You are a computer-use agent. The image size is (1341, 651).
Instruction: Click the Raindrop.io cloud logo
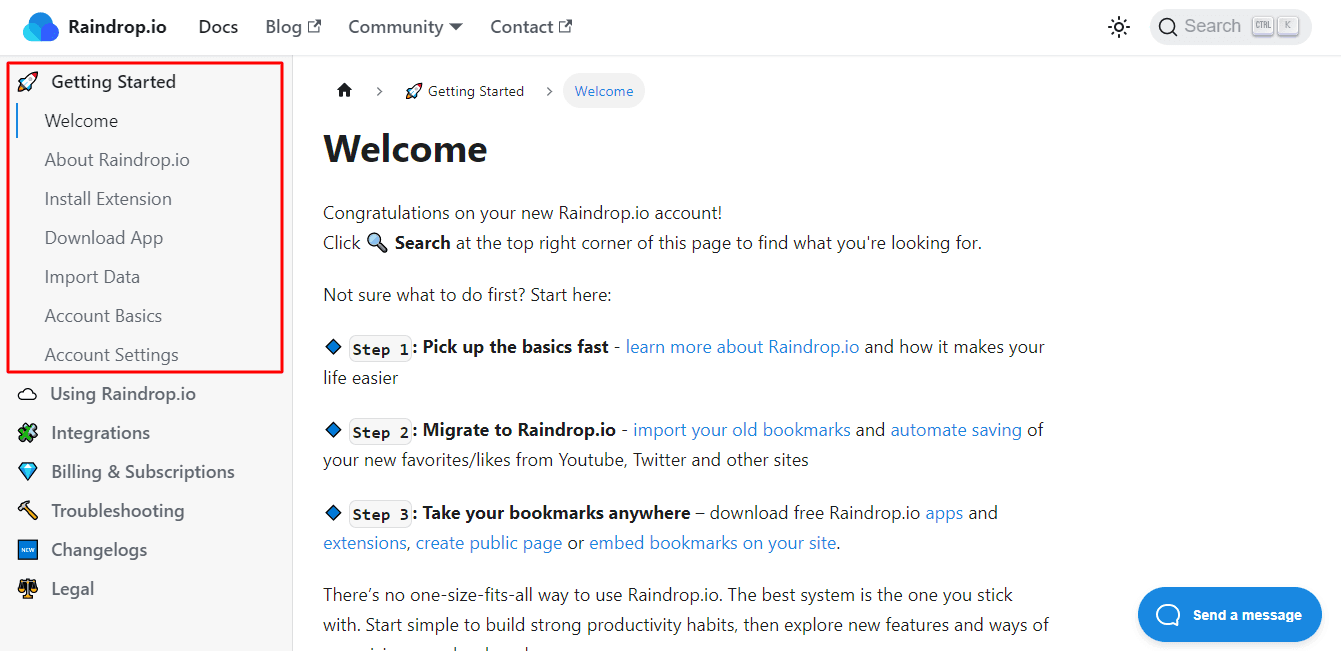(41, 27)
